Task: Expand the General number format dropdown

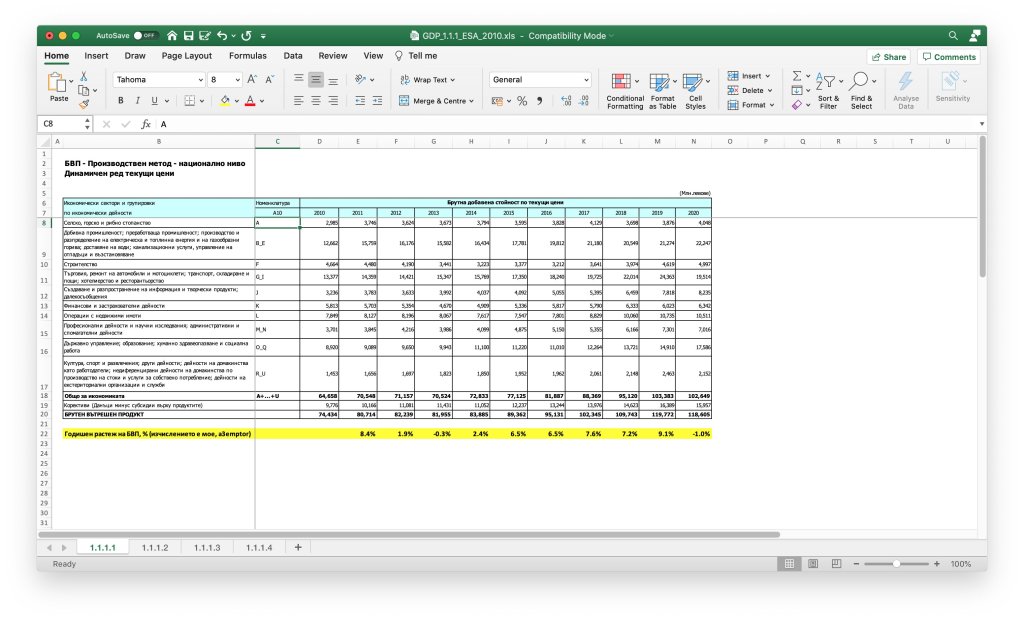Action: click(586, 79)
